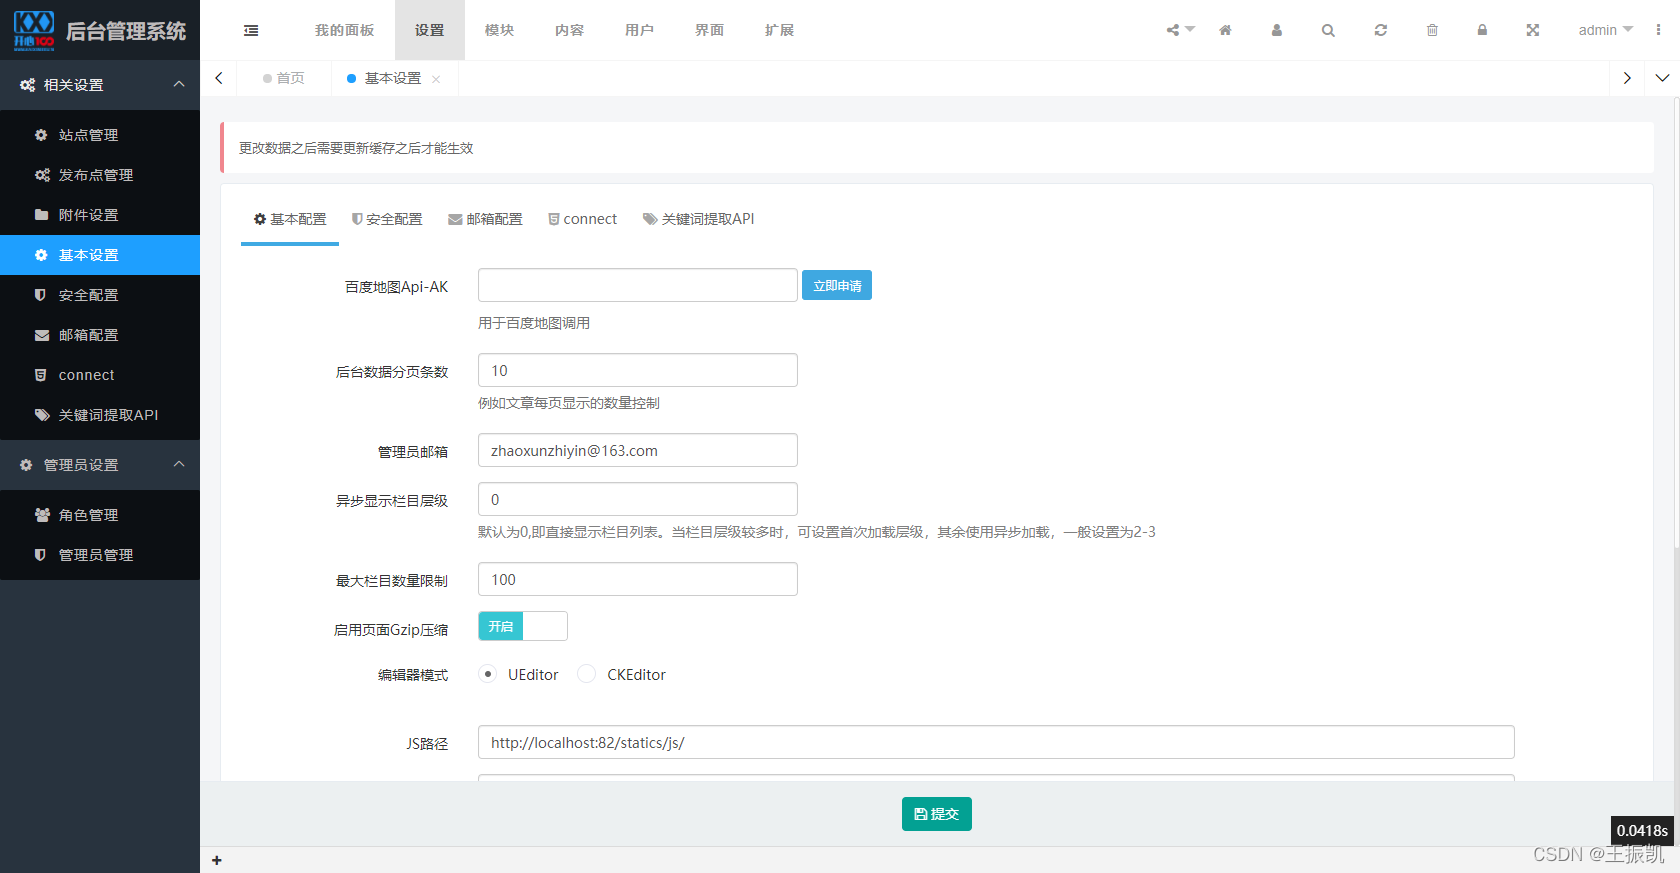This screenshot has height=873, width=1680.
Task: Switch to the 关键词提取API form tab
Action: 699,219
